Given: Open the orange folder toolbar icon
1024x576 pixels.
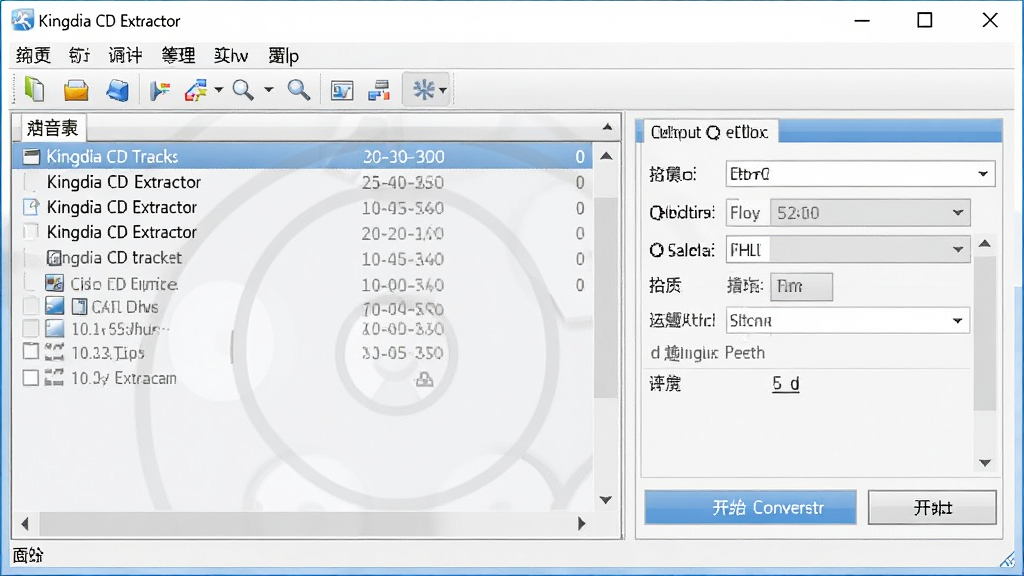Looking at the screenshot, I should [x=76, y=90].
